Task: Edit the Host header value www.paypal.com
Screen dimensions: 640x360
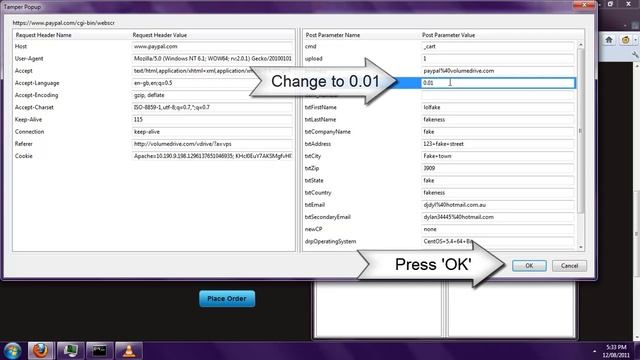Action: click(x=212, y=47)
